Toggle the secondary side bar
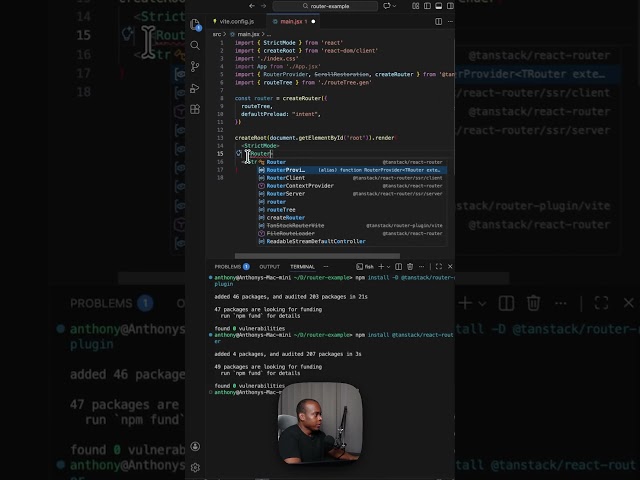This screenshot has height=480, width=640. click(450, 6)
